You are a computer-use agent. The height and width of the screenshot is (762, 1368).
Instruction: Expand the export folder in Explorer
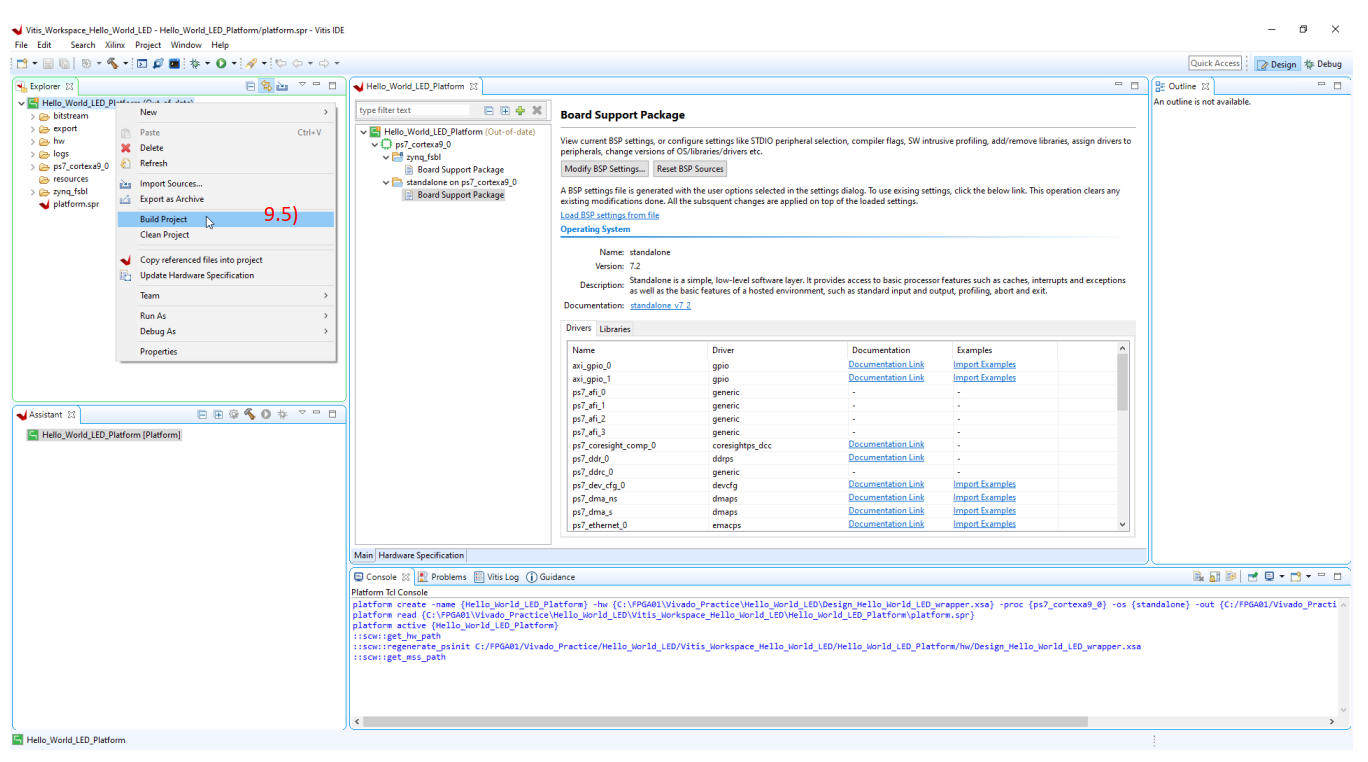click(33, 129)
